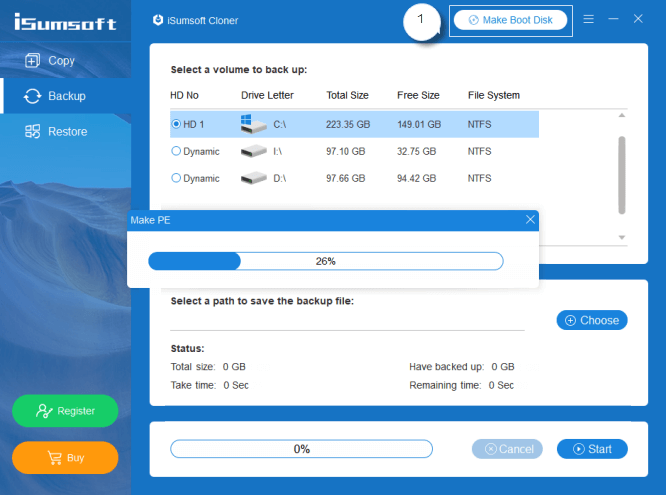
Task: Select the Dynamic I:\ radio button
Action: (x=176, y=151)
